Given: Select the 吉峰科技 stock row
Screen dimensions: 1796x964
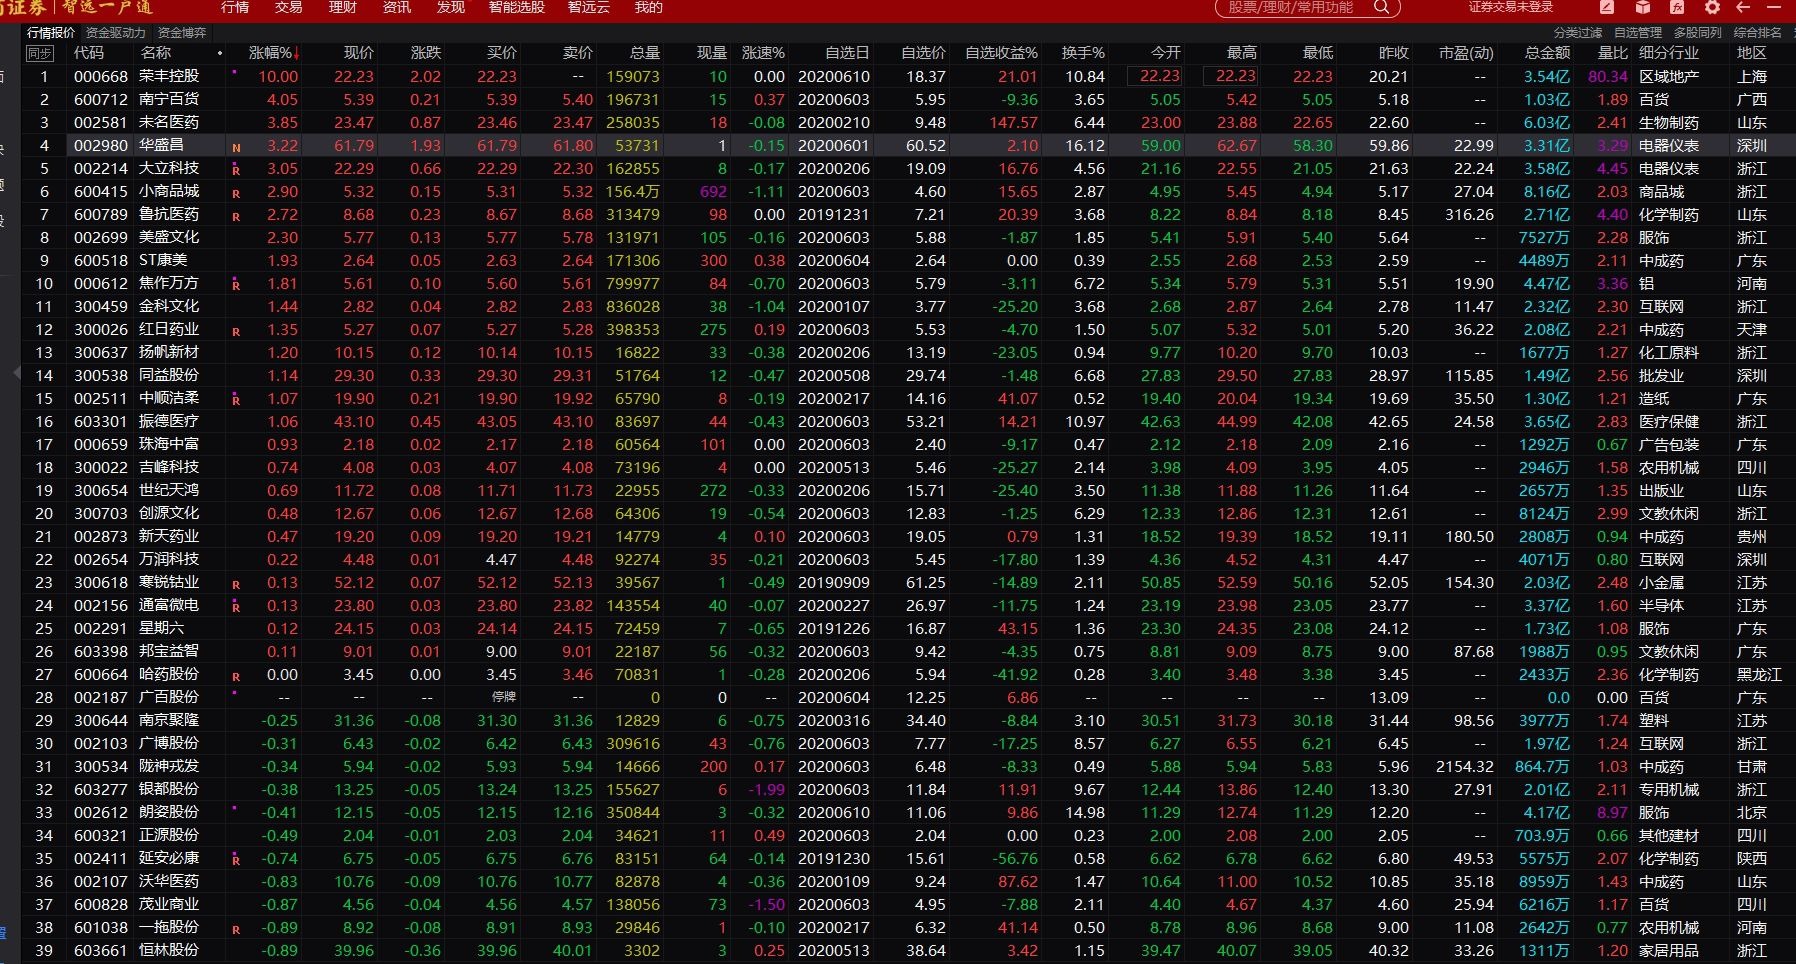Looking at the screenshot, I should (909, 467).
